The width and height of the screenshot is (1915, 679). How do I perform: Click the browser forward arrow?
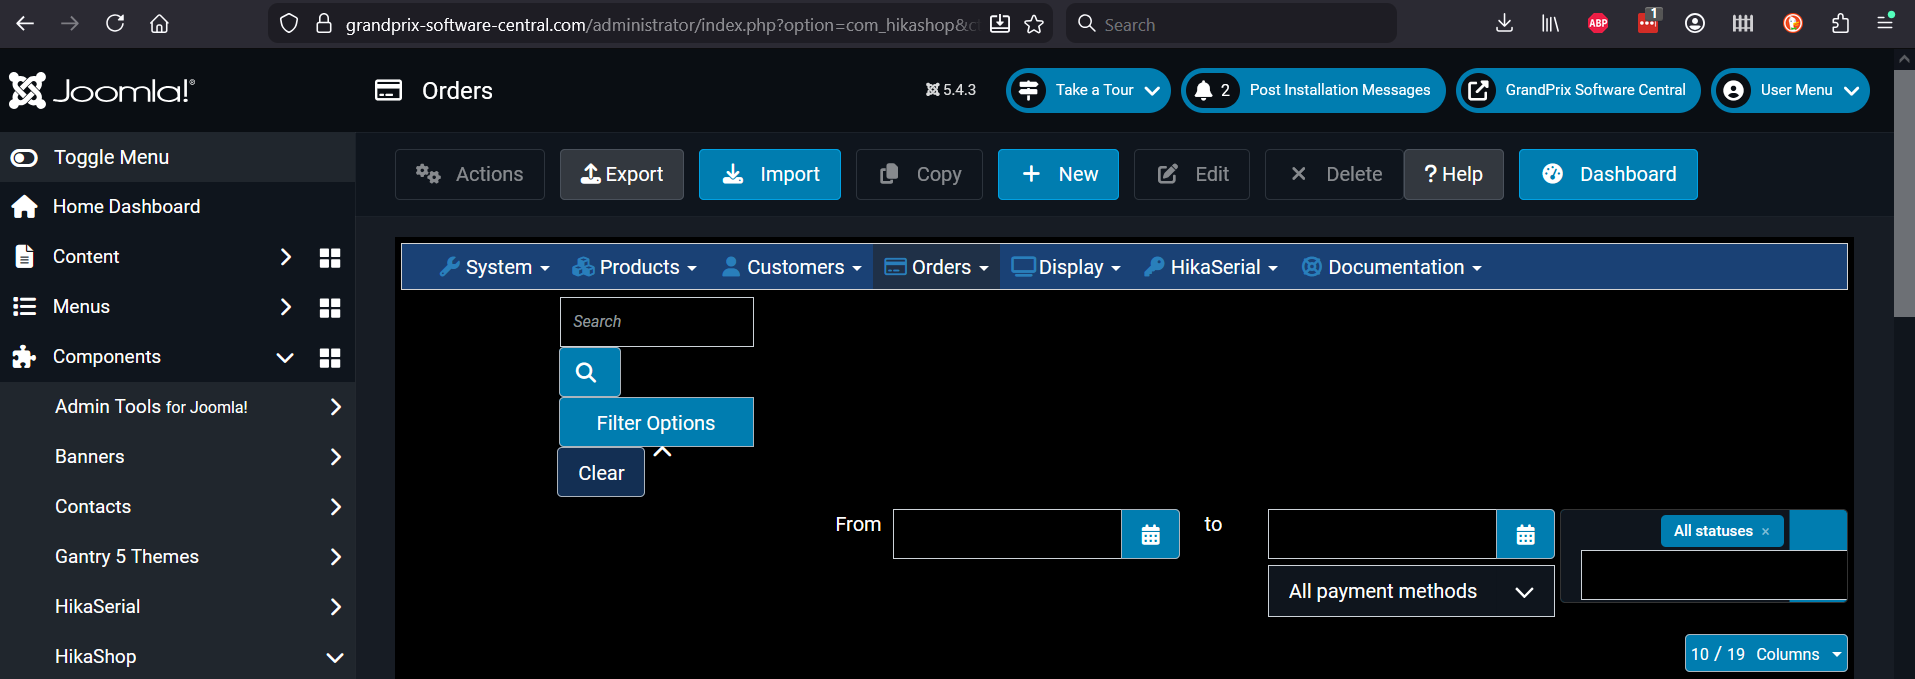70,23
